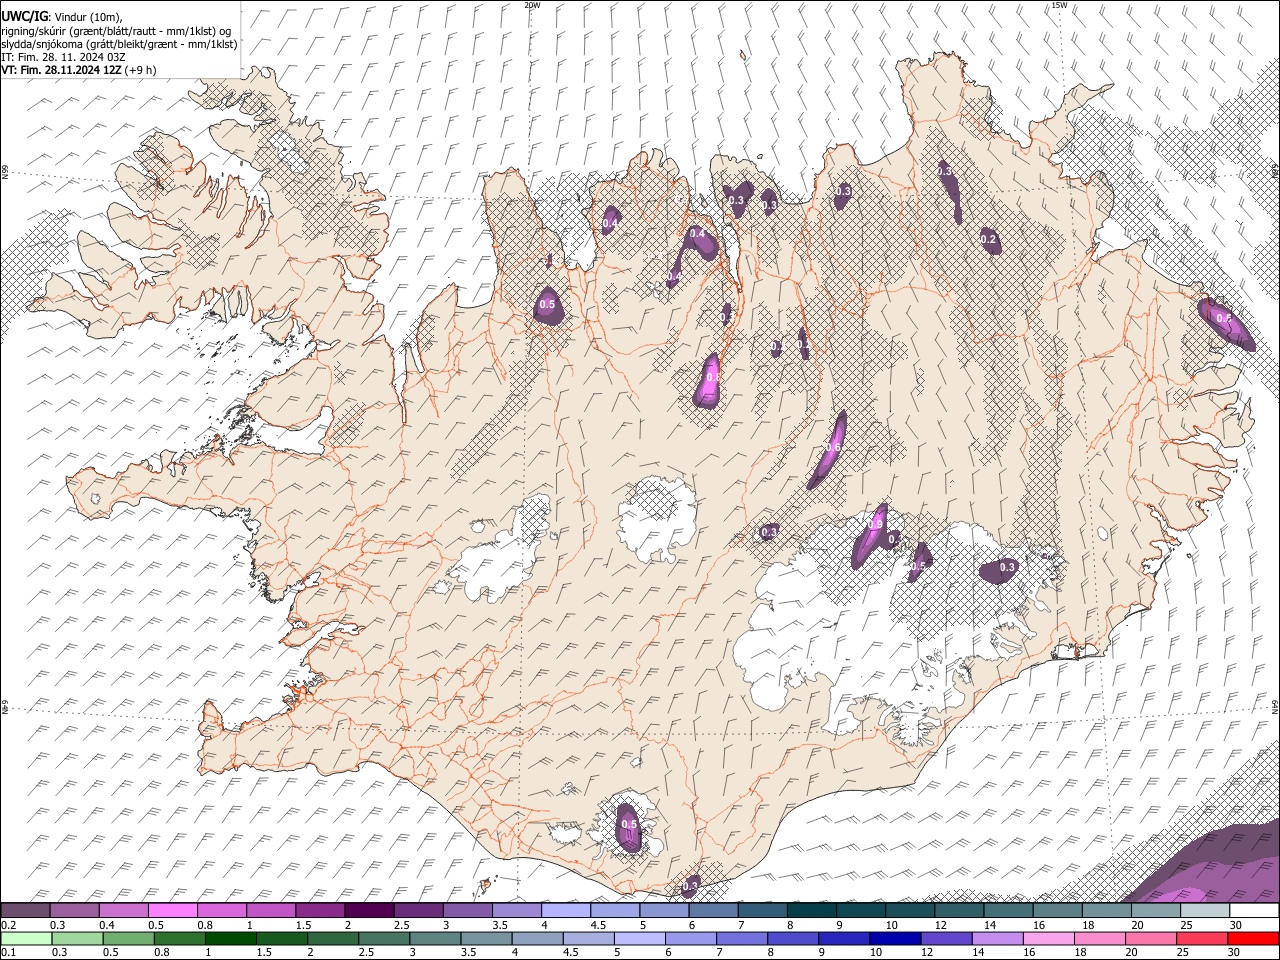1280x960 pixels.
Task: Click the 0.3 value on the south coast blob
Action: point(690,886)
